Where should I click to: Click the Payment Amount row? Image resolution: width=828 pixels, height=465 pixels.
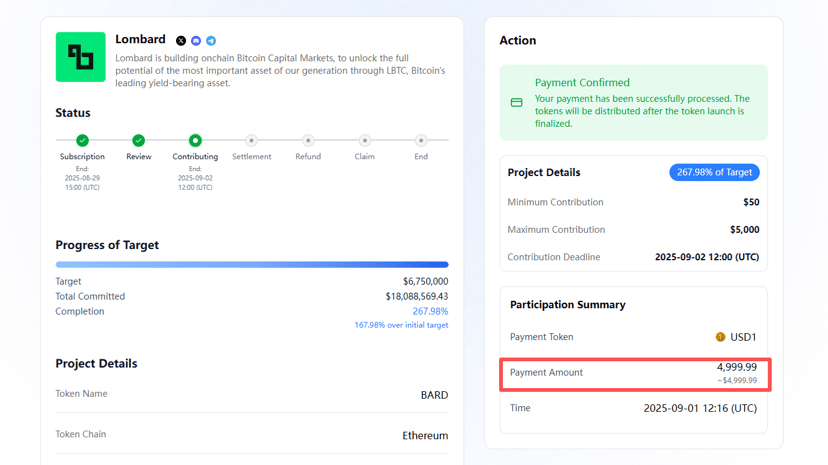[635, 373]
